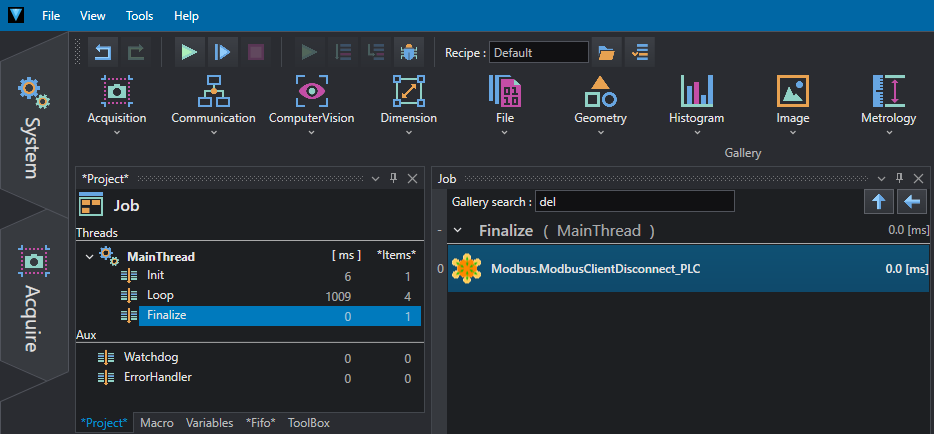The image size is (934, 434).
Task: Select the Histogram gallery icon
Action: coord(696,92)
